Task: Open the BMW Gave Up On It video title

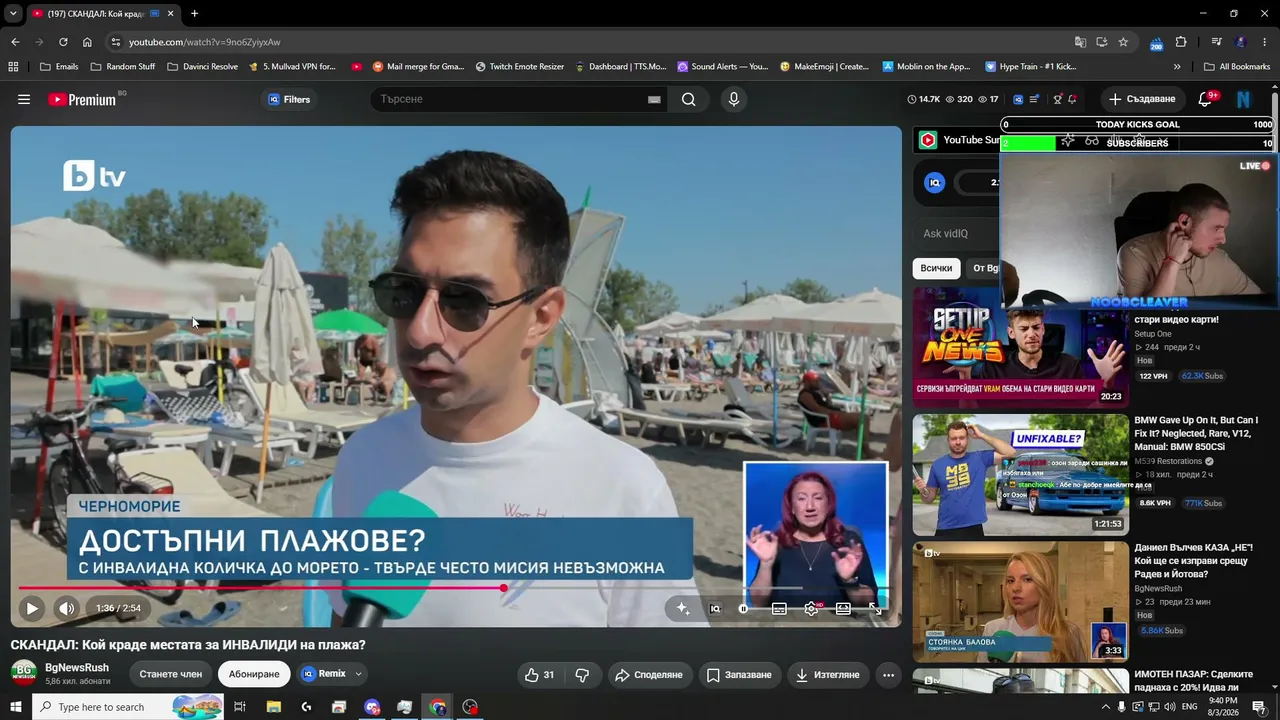Action: click(x=1196, y=433)
